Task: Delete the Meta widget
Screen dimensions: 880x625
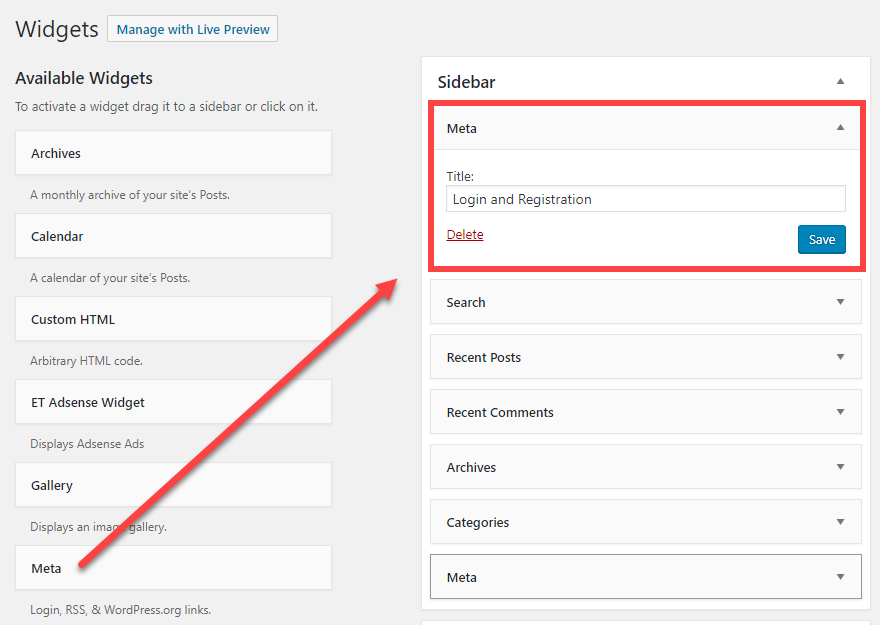Action: [464, 233]
